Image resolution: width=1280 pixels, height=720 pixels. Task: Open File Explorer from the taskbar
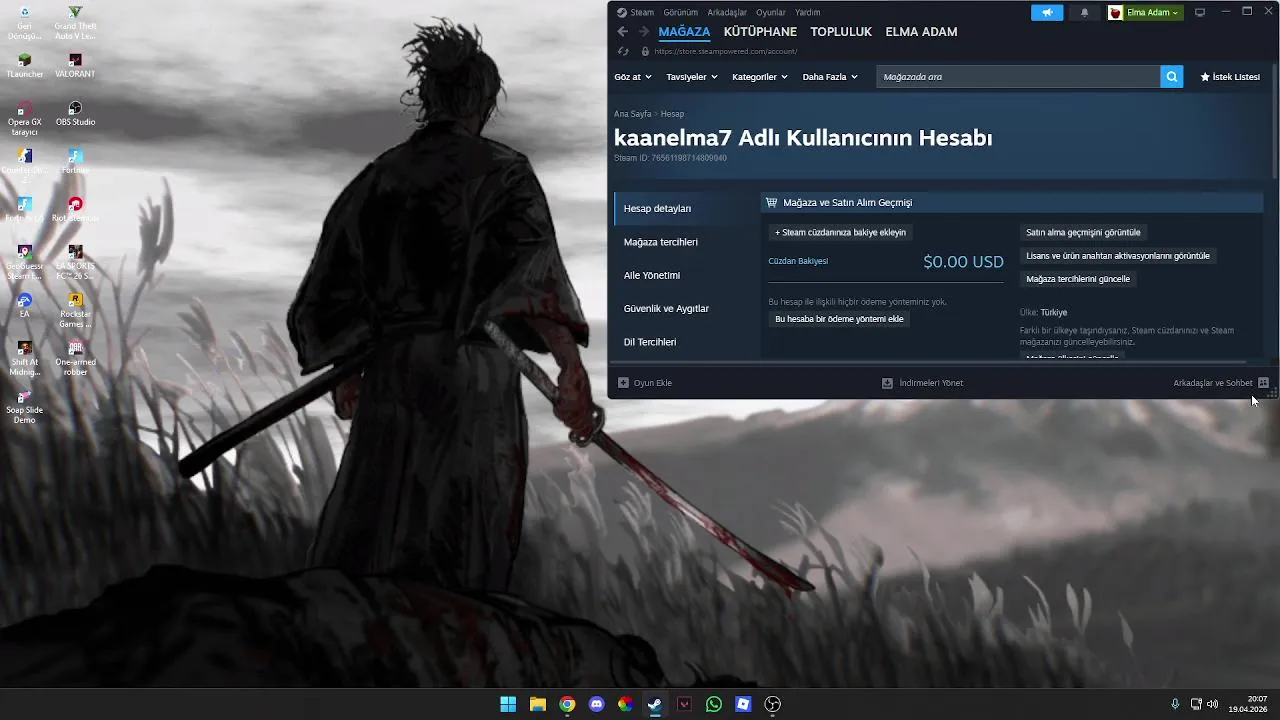[x=537, y=704]
